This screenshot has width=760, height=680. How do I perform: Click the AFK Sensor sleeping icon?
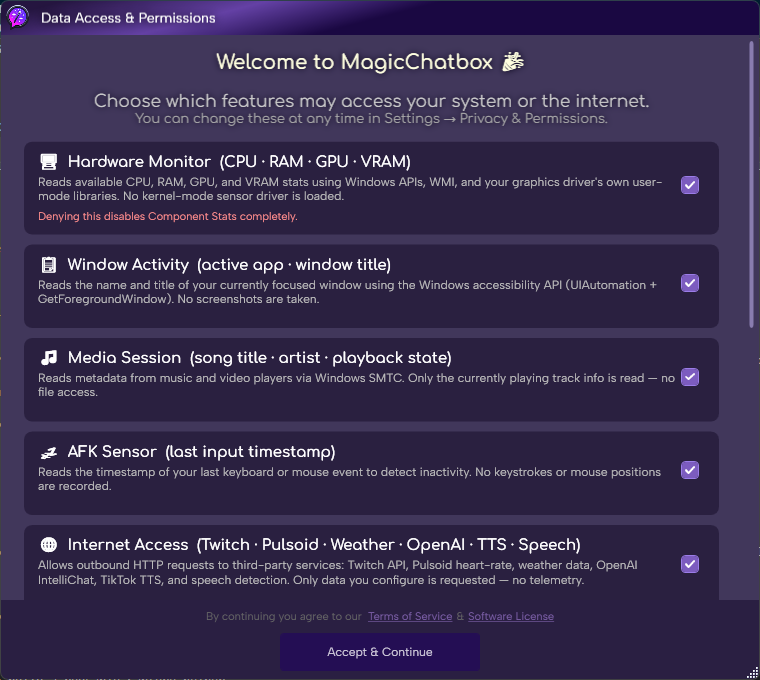tap(48, 452)
